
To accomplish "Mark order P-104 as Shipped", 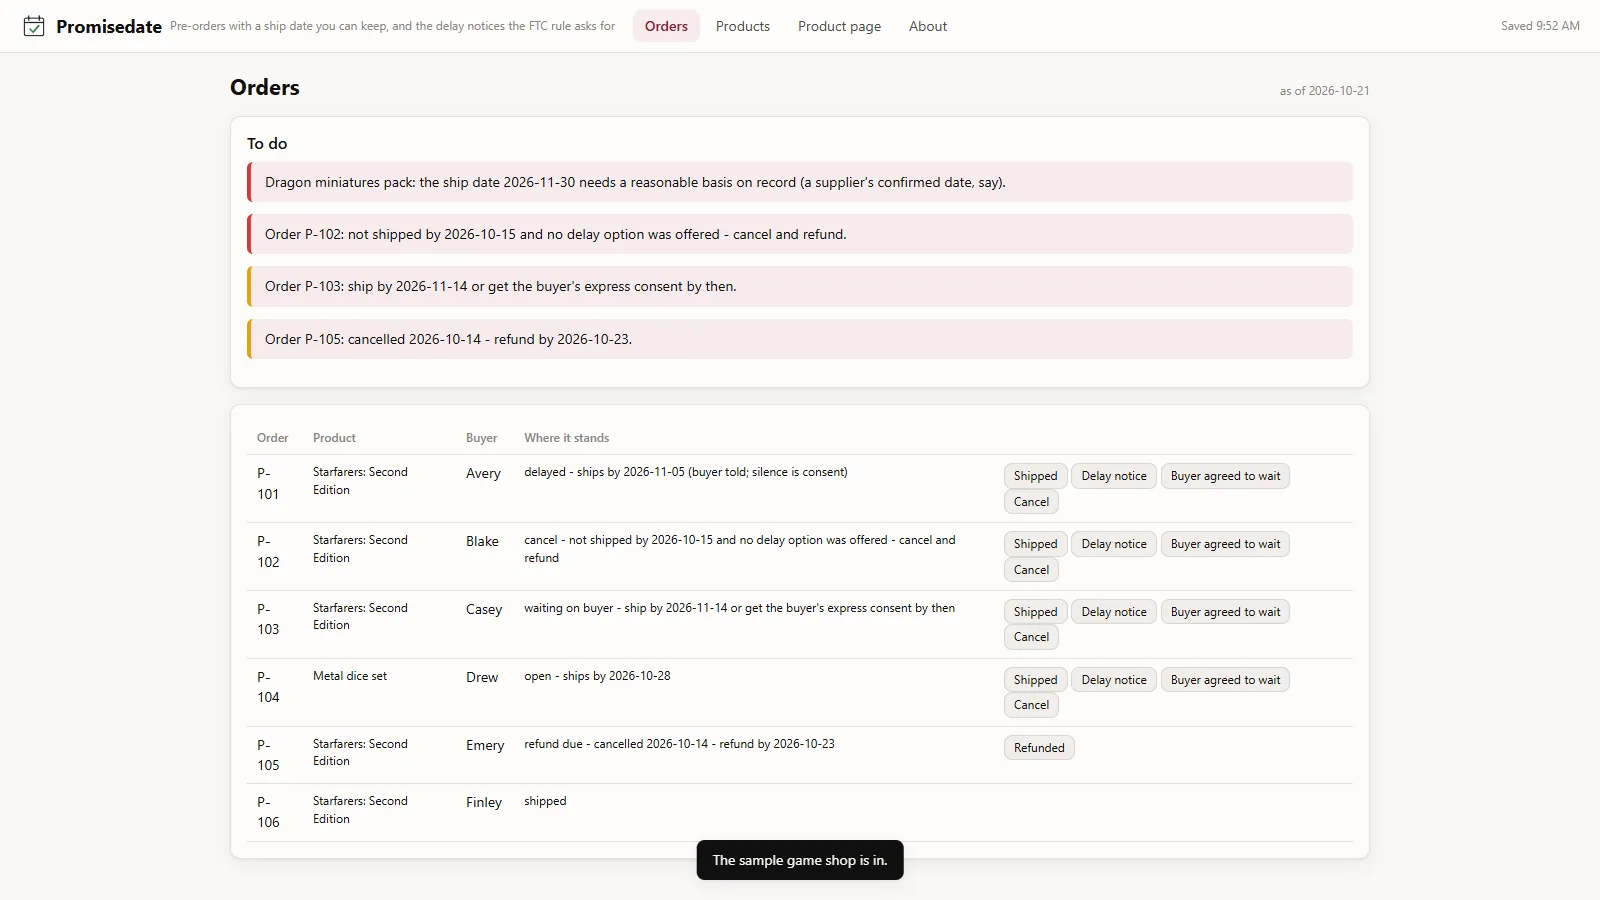I will coord(1035,680).
